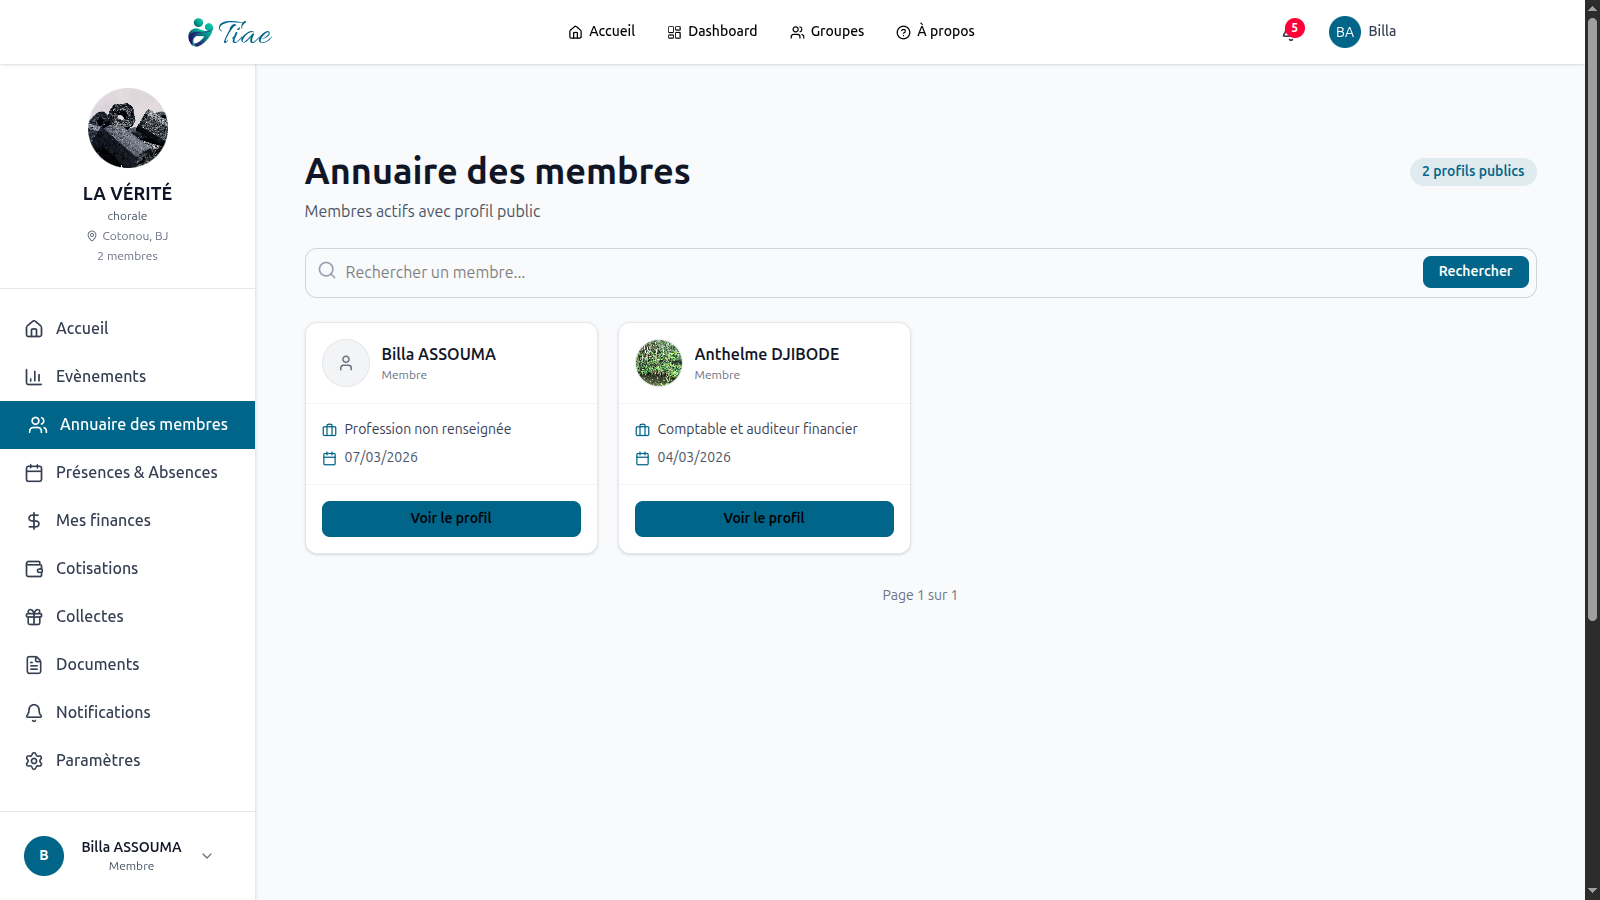
Task: Click the search magnifier icon
Action: pyautogui.click(x=327, y=271)
